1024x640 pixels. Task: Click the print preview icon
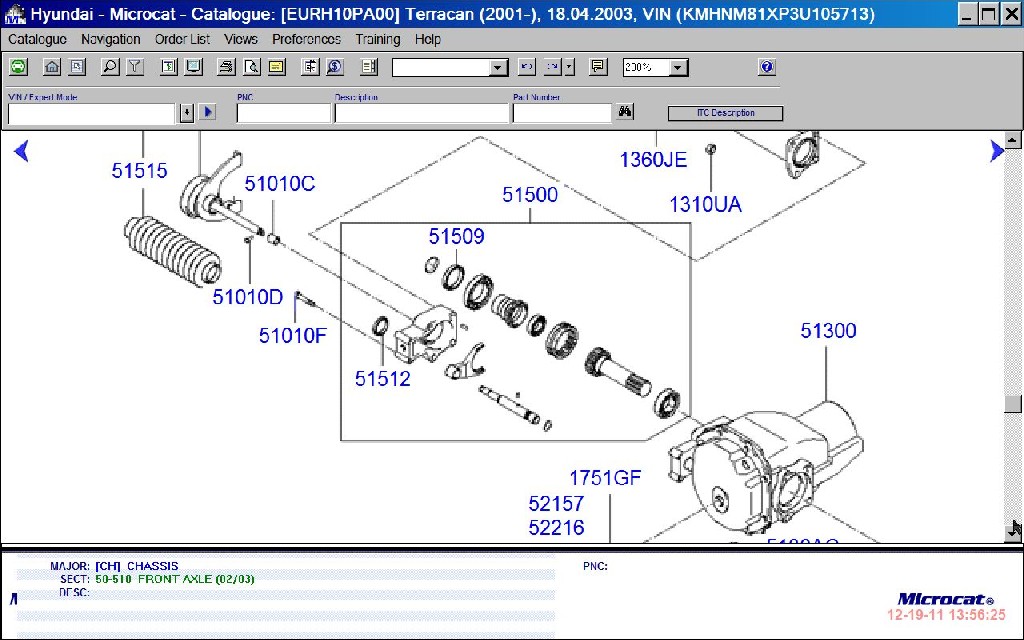pos(251,67)
